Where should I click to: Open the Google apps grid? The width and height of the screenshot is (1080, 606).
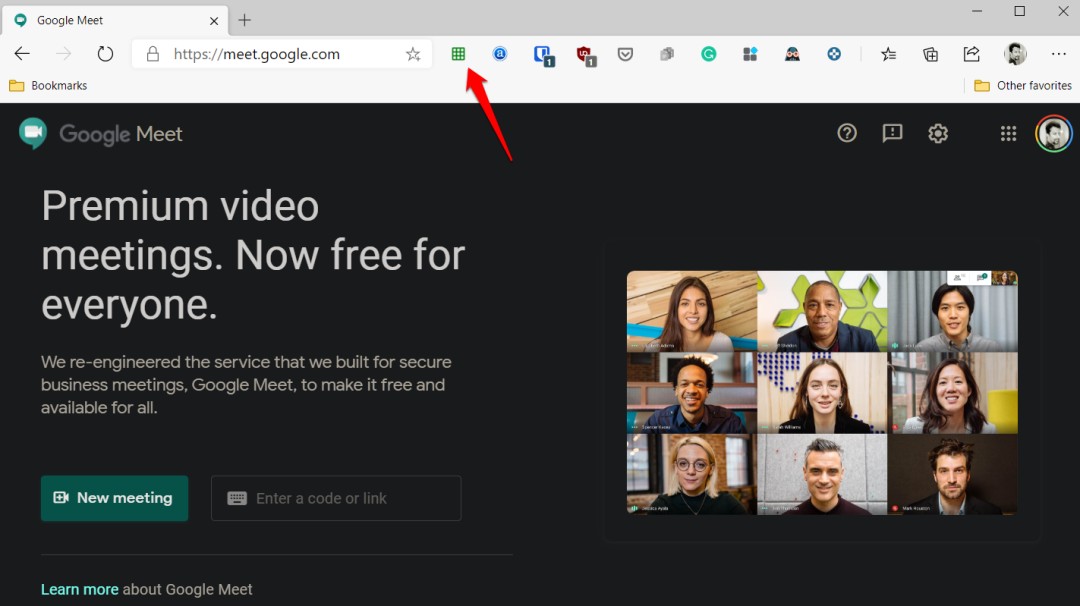tap(1008, 134)
